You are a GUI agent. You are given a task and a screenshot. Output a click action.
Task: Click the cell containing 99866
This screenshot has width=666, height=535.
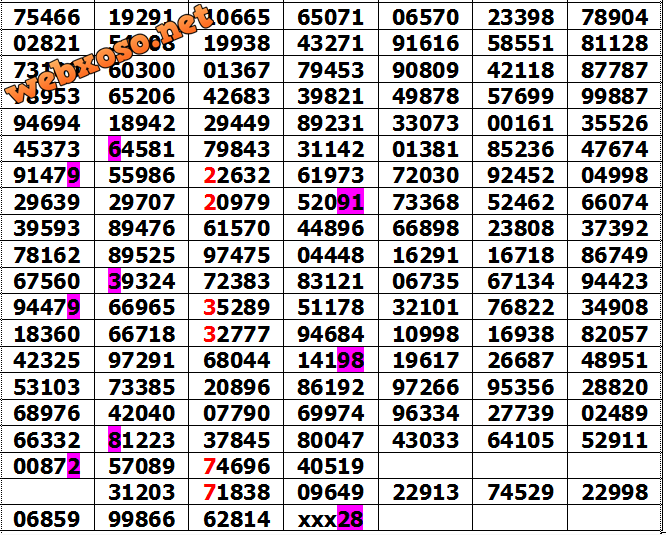141,519
